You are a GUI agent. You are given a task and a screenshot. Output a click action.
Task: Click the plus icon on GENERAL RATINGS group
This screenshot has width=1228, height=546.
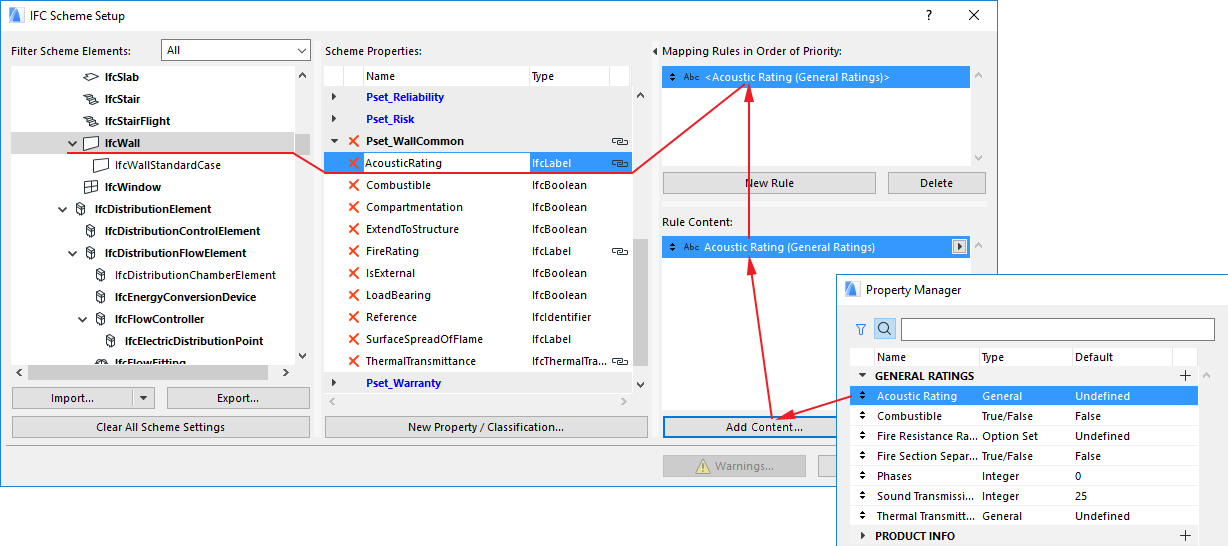click(x=1185, y=376)
